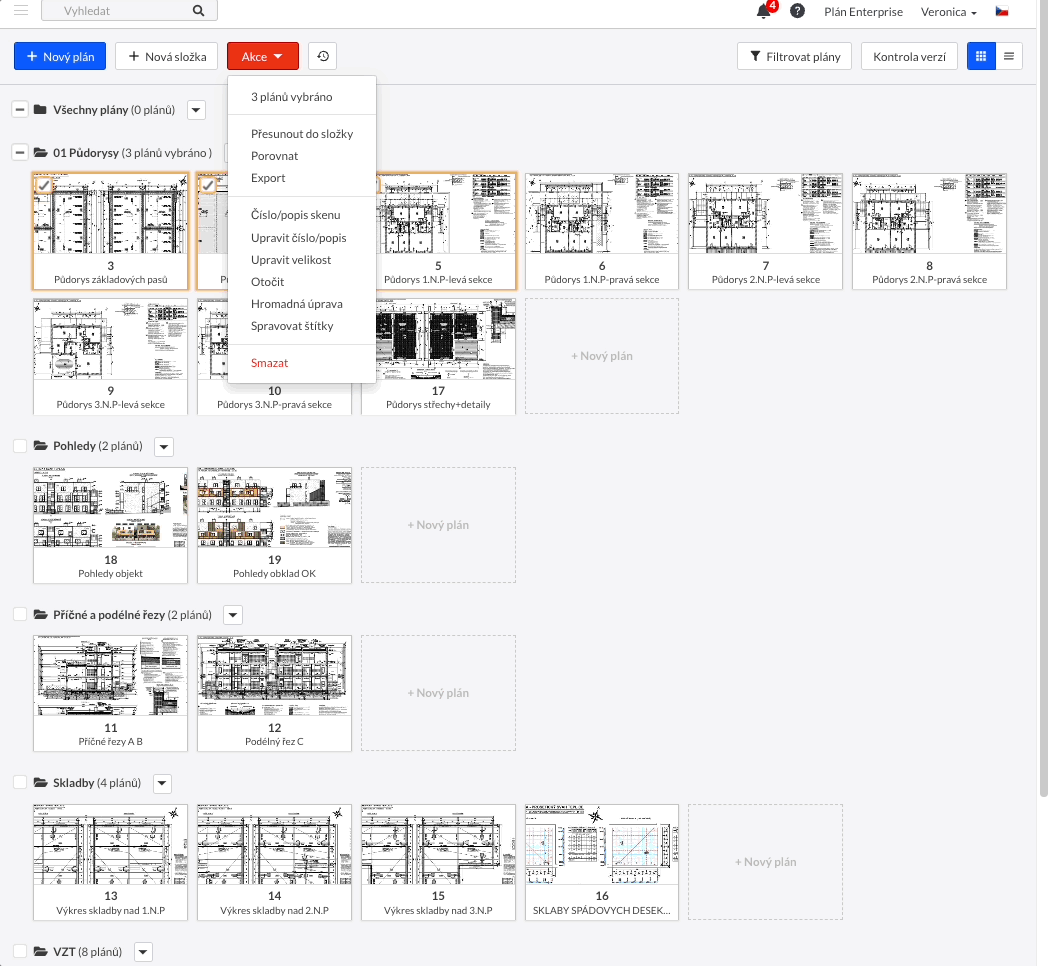
Task: Switch to list view
Action: point(1008,56)
